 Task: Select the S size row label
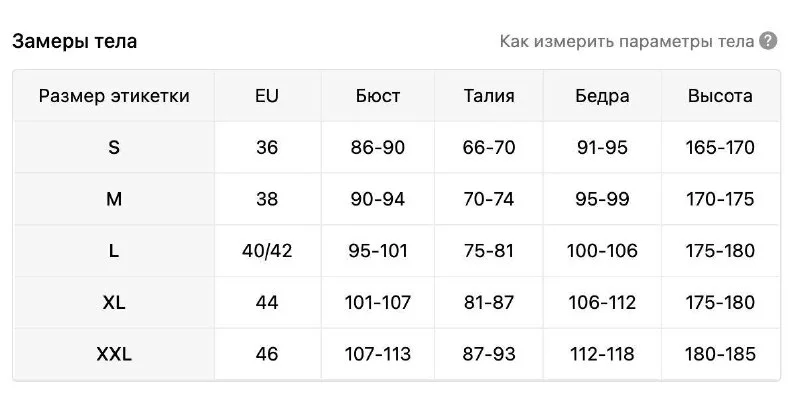[114, 147]
